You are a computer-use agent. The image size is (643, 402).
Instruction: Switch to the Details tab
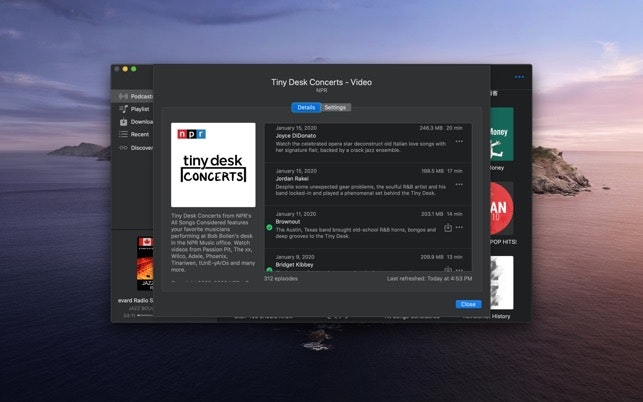pyautogui.click(x=306, y=107)
